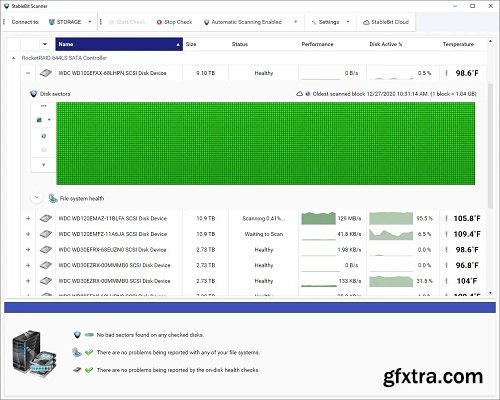This screenshot has height=400, width=500.
Task: Click the Scanning 0.41% status cell
Action: (x=263, y=219)
